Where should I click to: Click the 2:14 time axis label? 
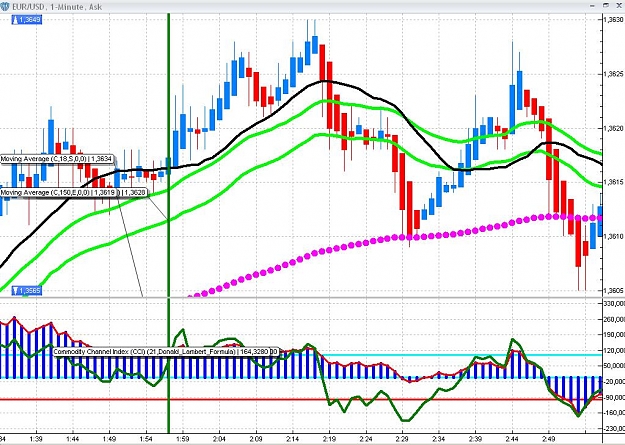click(x=293, y=439)
